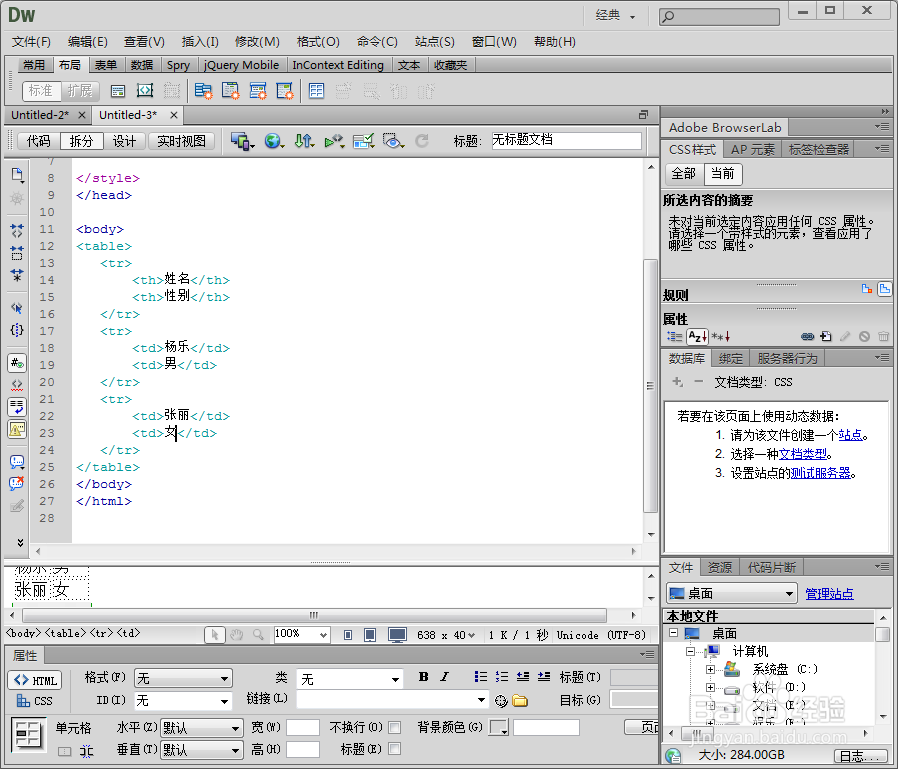The height and width of the screenshot is (769, 898).
Task: Click the Live View button
Action: pos(182,141)
